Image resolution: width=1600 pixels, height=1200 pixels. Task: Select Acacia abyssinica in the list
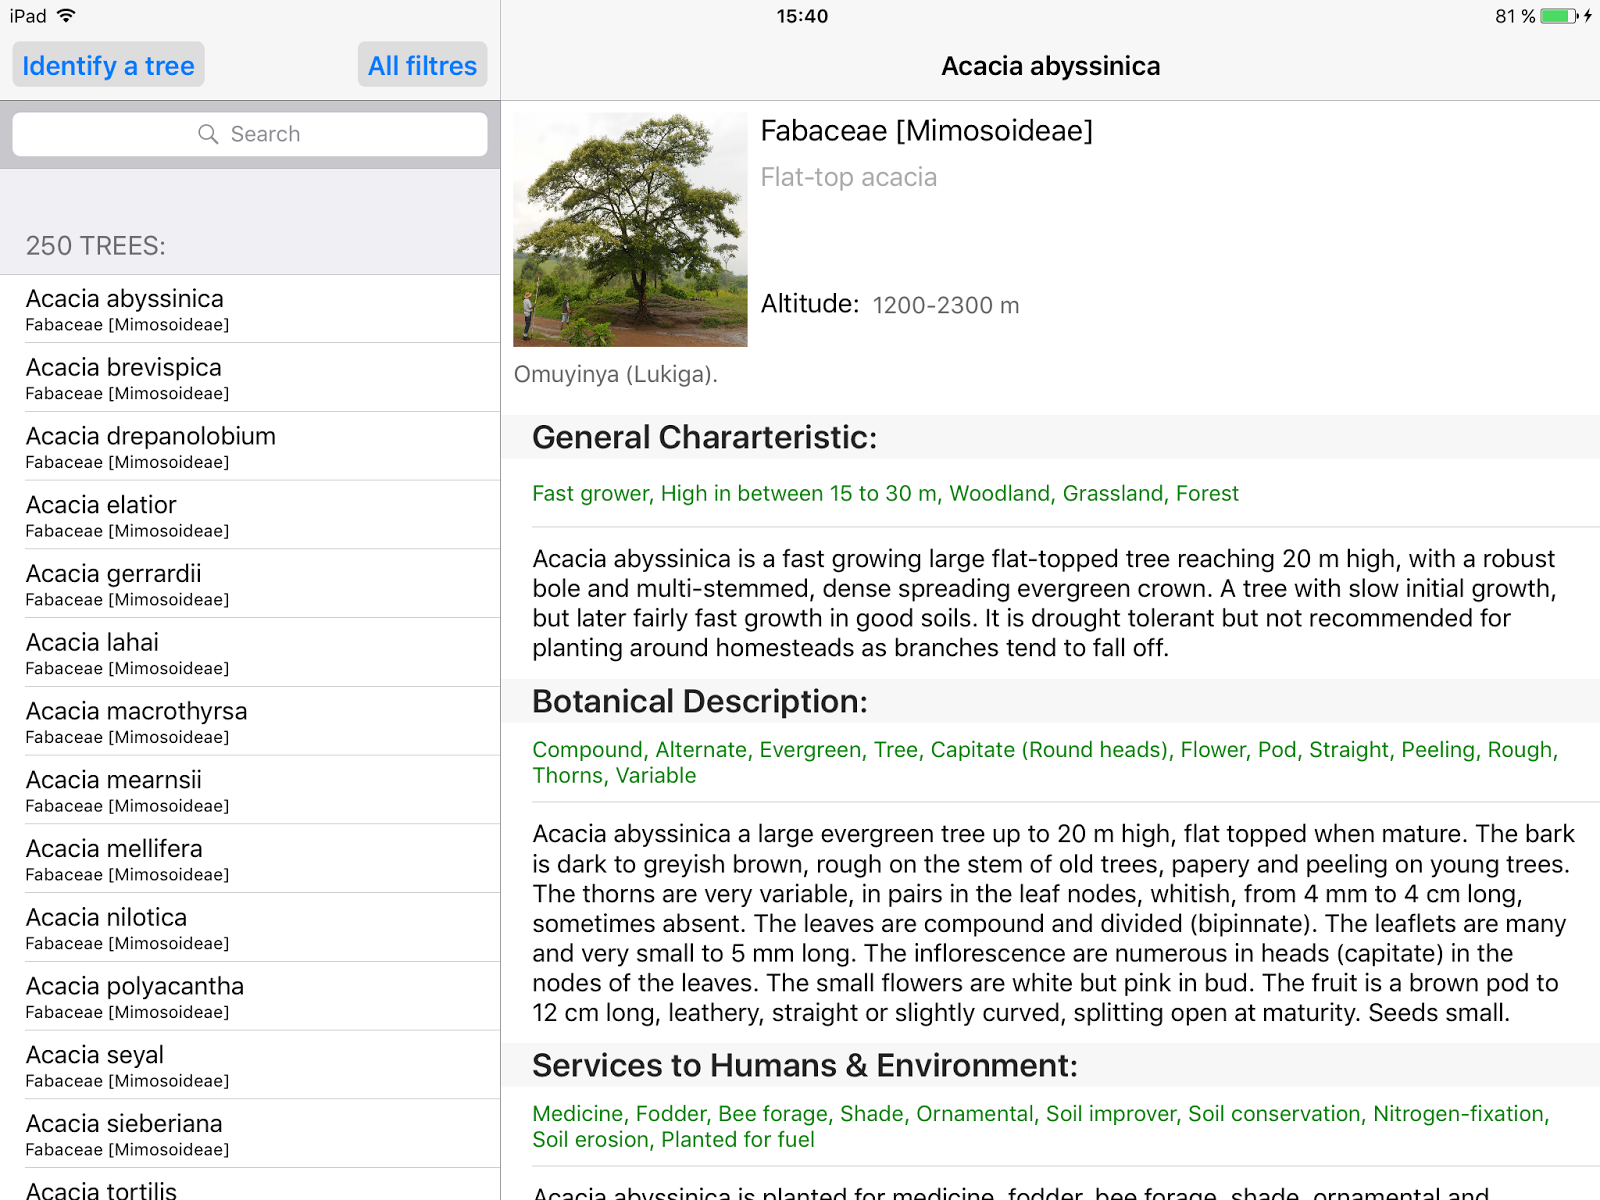(x=250, y=309)
